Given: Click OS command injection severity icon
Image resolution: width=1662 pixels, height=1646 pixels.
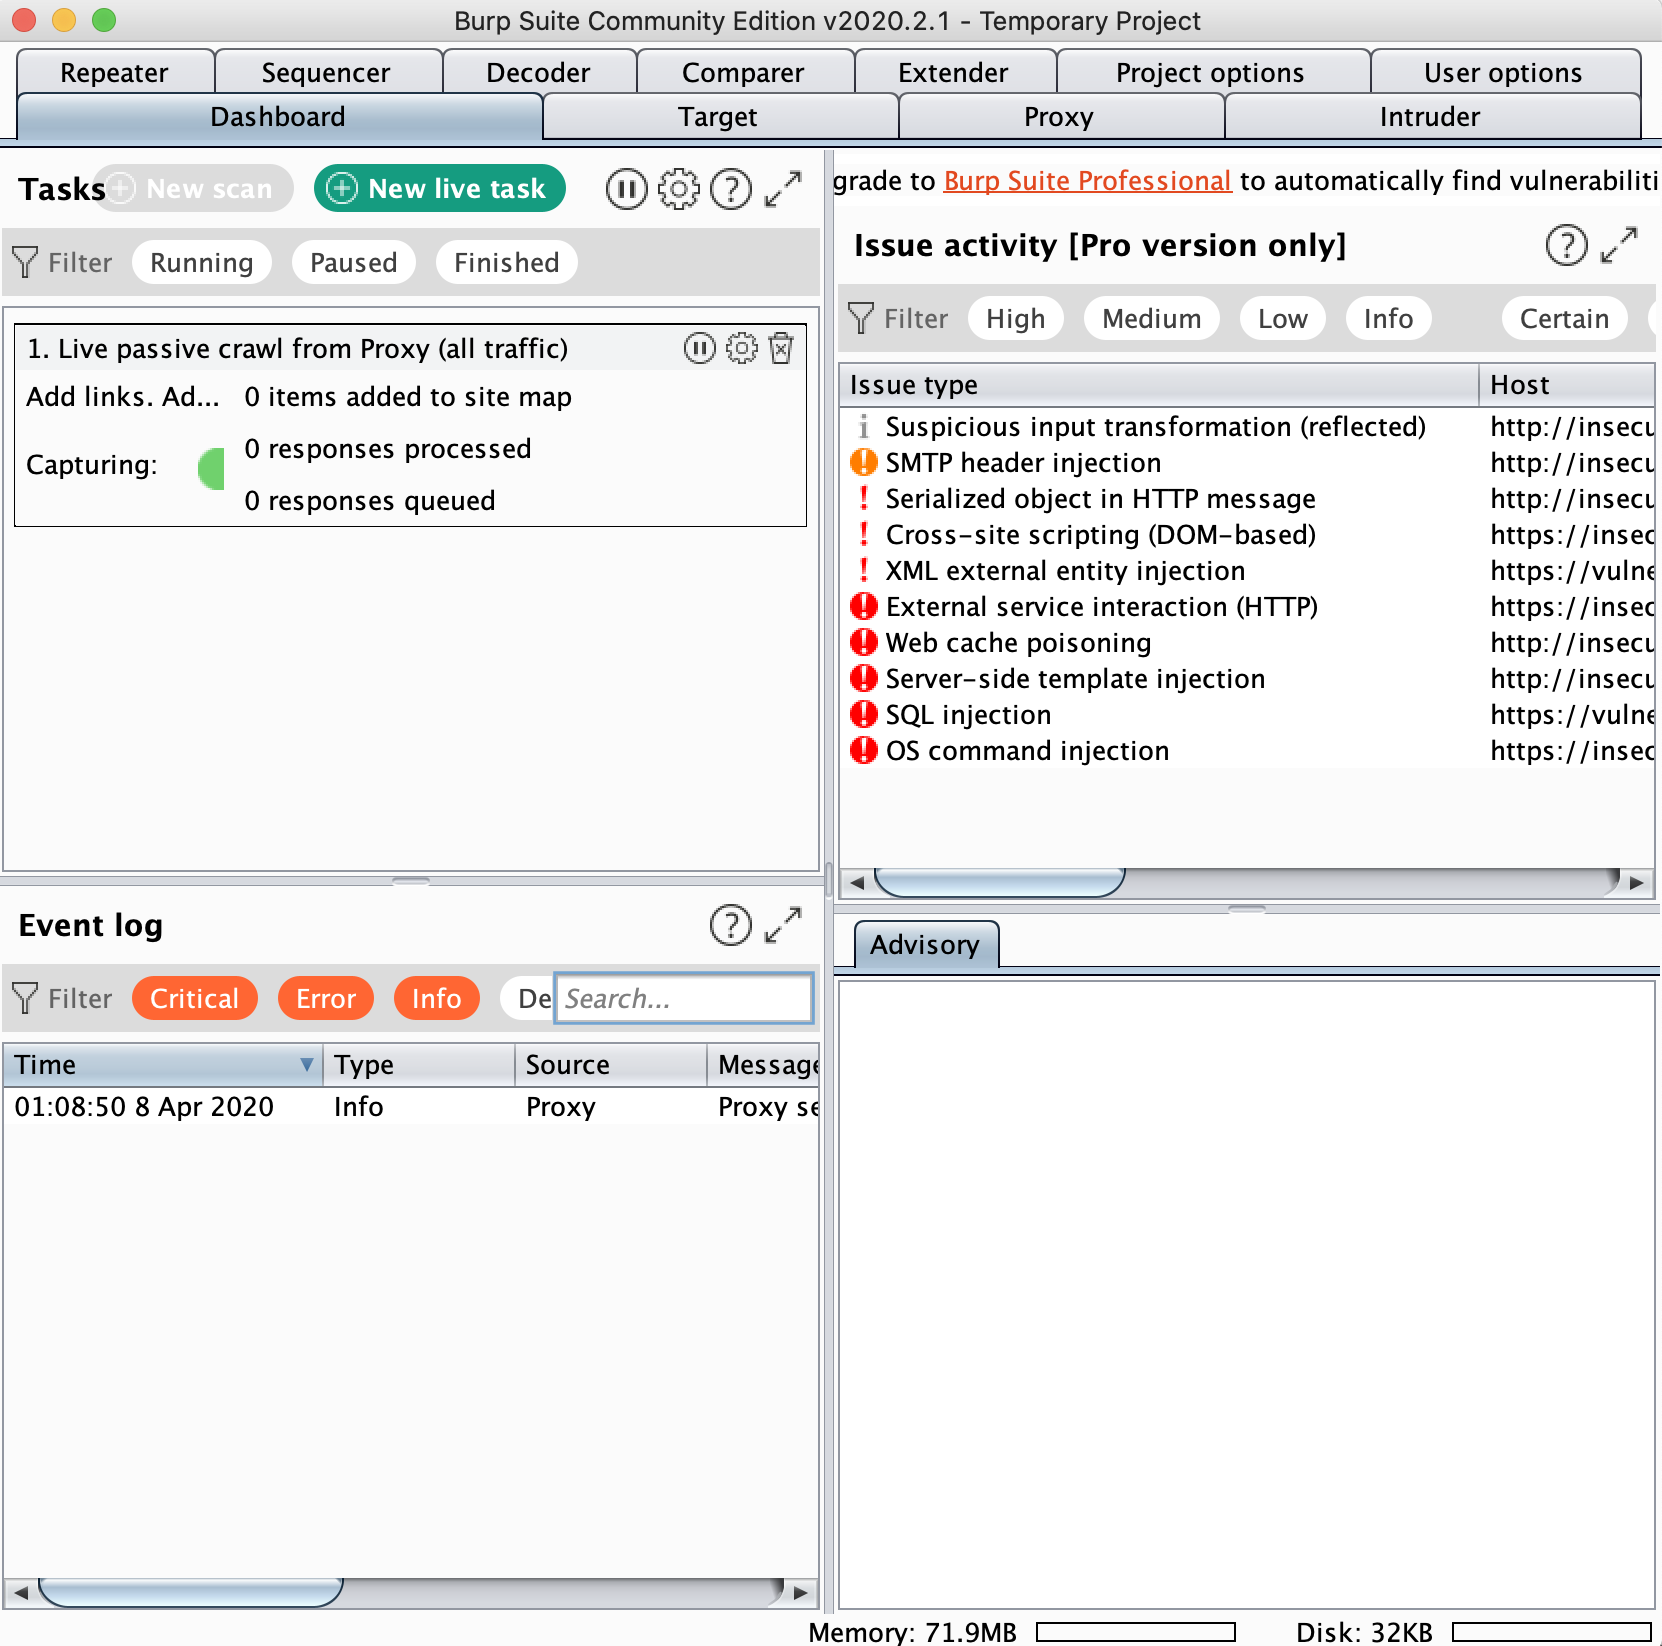Looking at the screenshot, I should coord(863,750).
